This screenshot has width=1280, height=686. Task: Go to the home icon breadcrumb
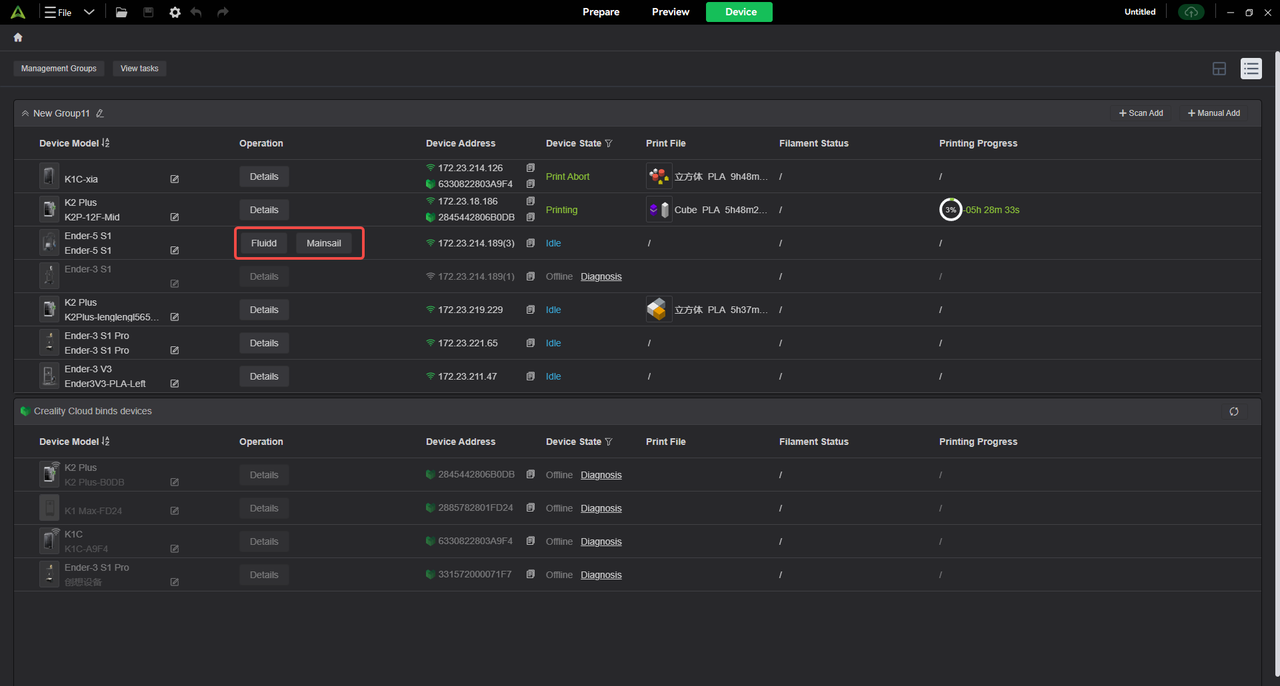(18, 37)
